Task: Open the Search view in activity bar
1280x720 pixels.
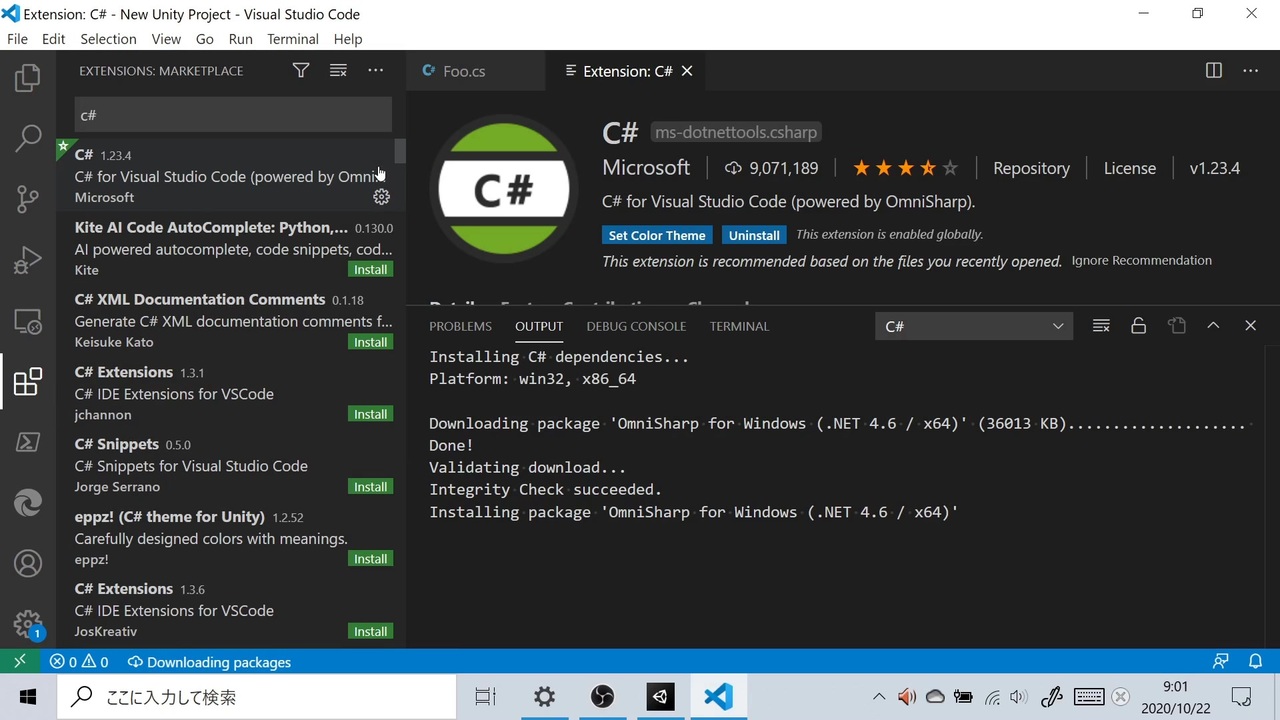Action: click(x=28, y=138)
